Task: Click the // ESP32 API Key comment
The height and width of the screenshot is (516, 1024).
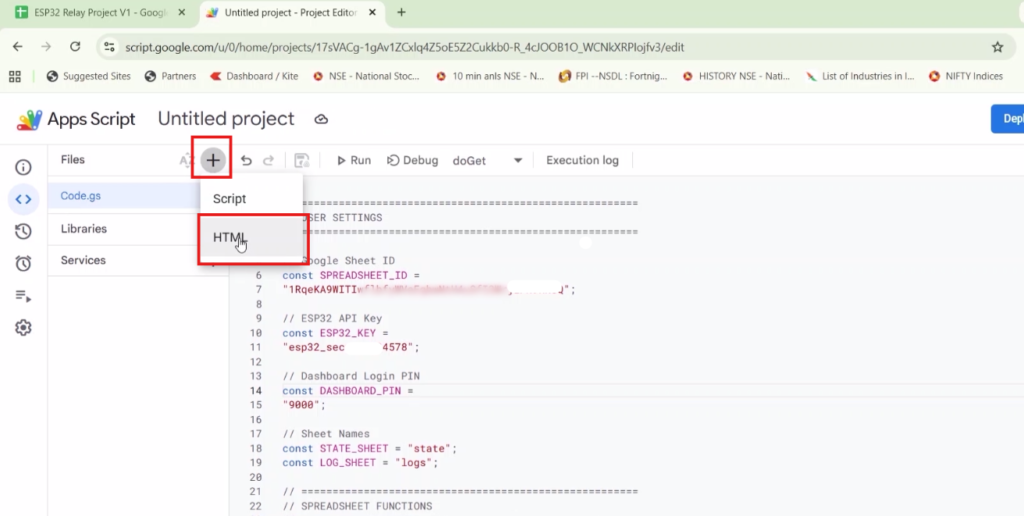Action: [332, 319]
